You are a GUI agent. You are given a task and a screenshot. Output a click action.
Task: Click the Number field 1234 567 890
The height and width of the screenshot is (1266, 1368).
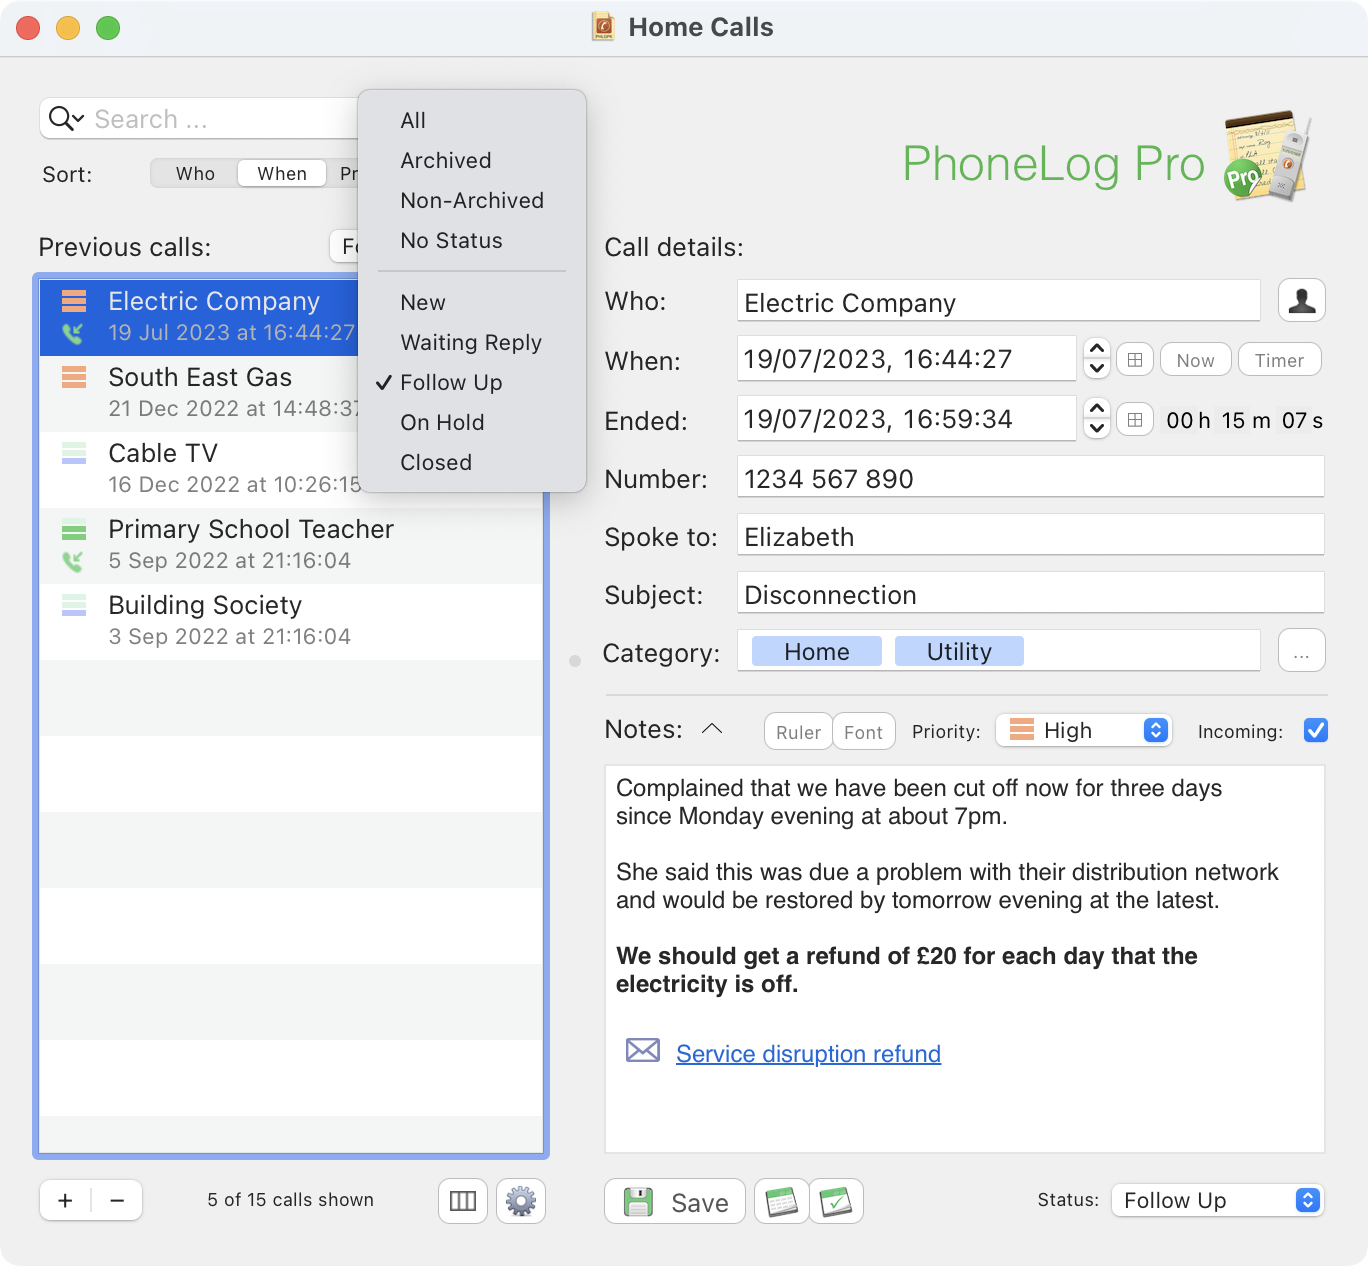pyautogui.click(x=1030, y=477)
